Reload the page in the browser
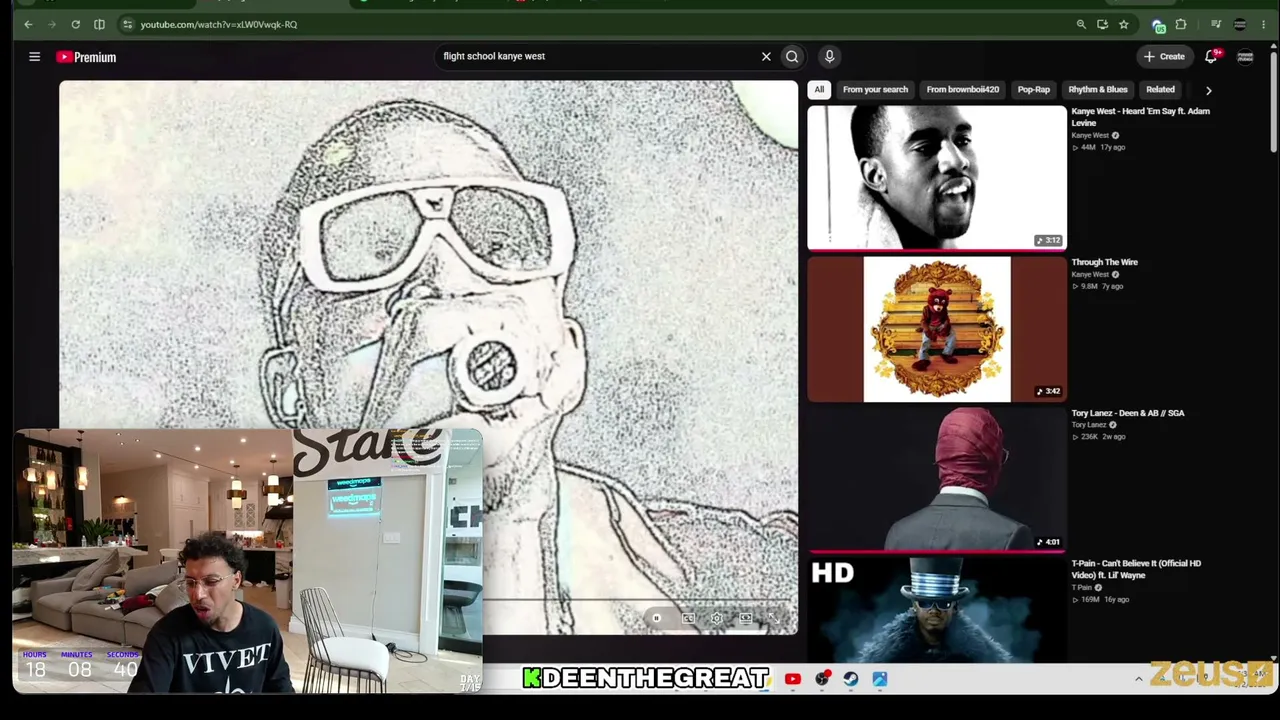Viewport: 1280px width, 720px height. click(x=75, y=24)
